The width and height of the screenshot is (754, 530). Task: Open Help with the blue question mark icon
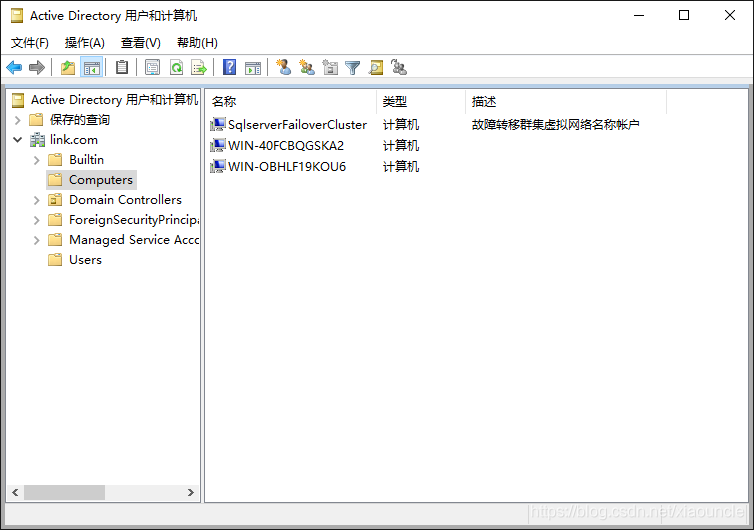click(229, 67)
